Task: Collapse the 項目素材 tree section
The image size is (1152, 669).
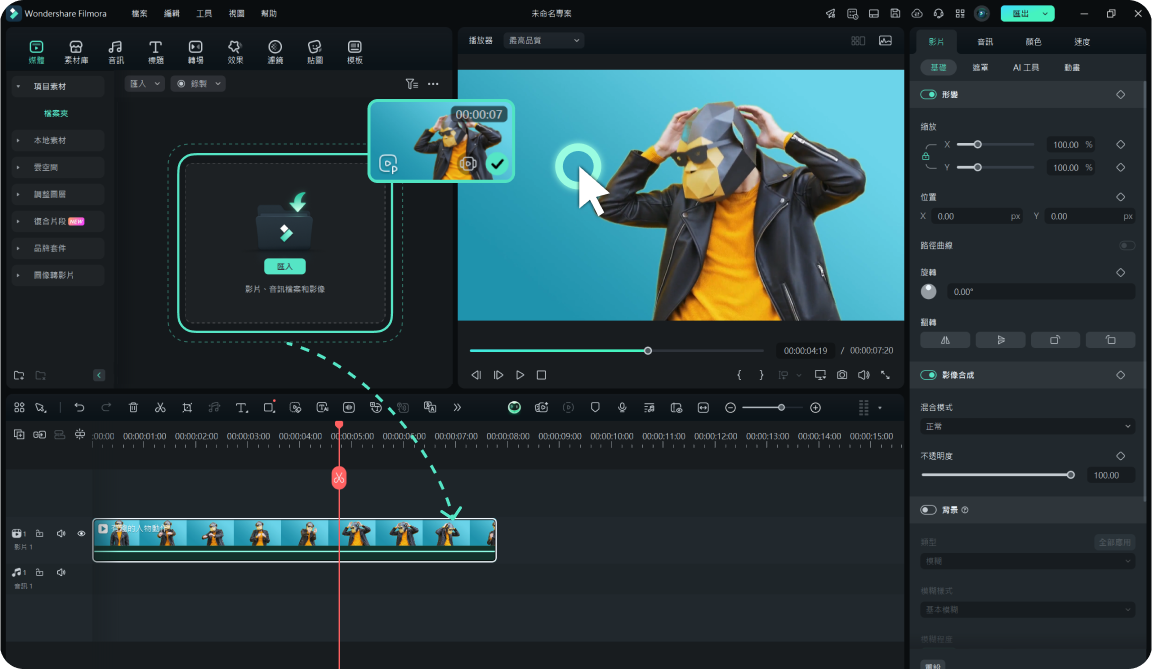Action: point(18,87)
